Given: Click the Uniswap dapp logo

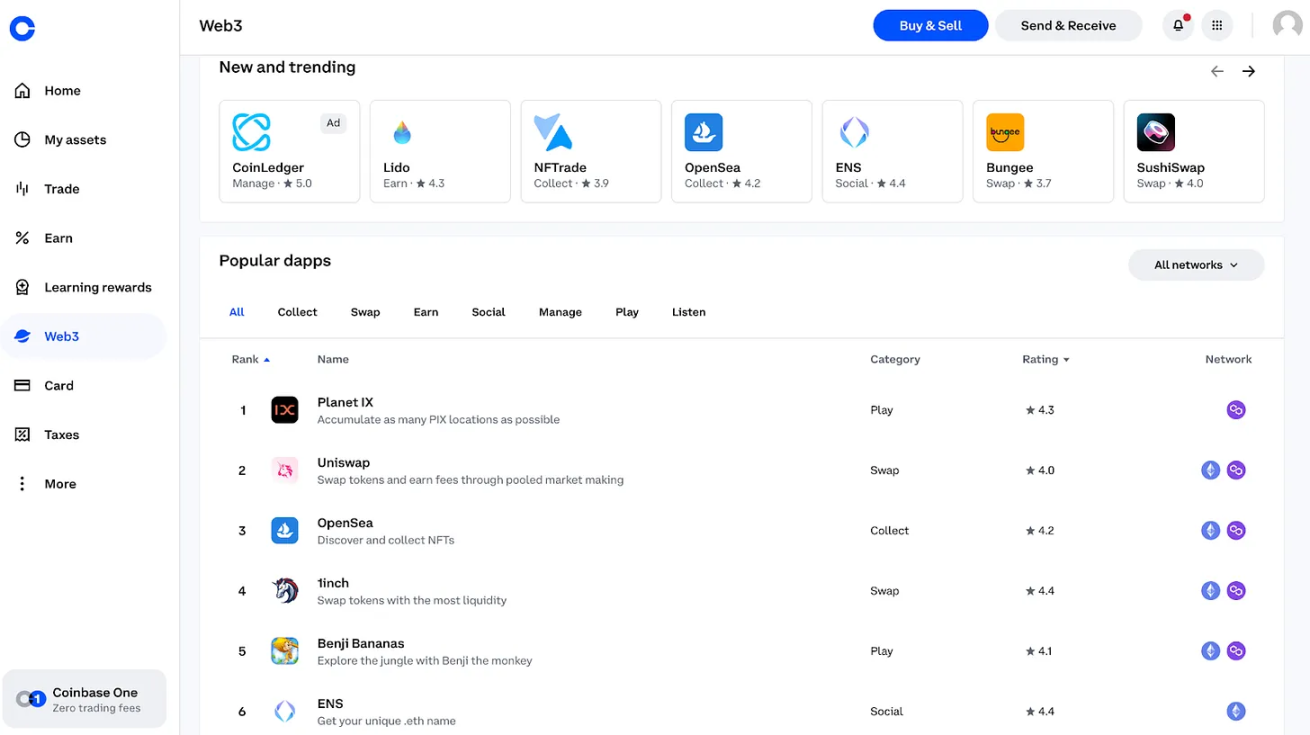Looking at the screenshot, I should 285,470.
